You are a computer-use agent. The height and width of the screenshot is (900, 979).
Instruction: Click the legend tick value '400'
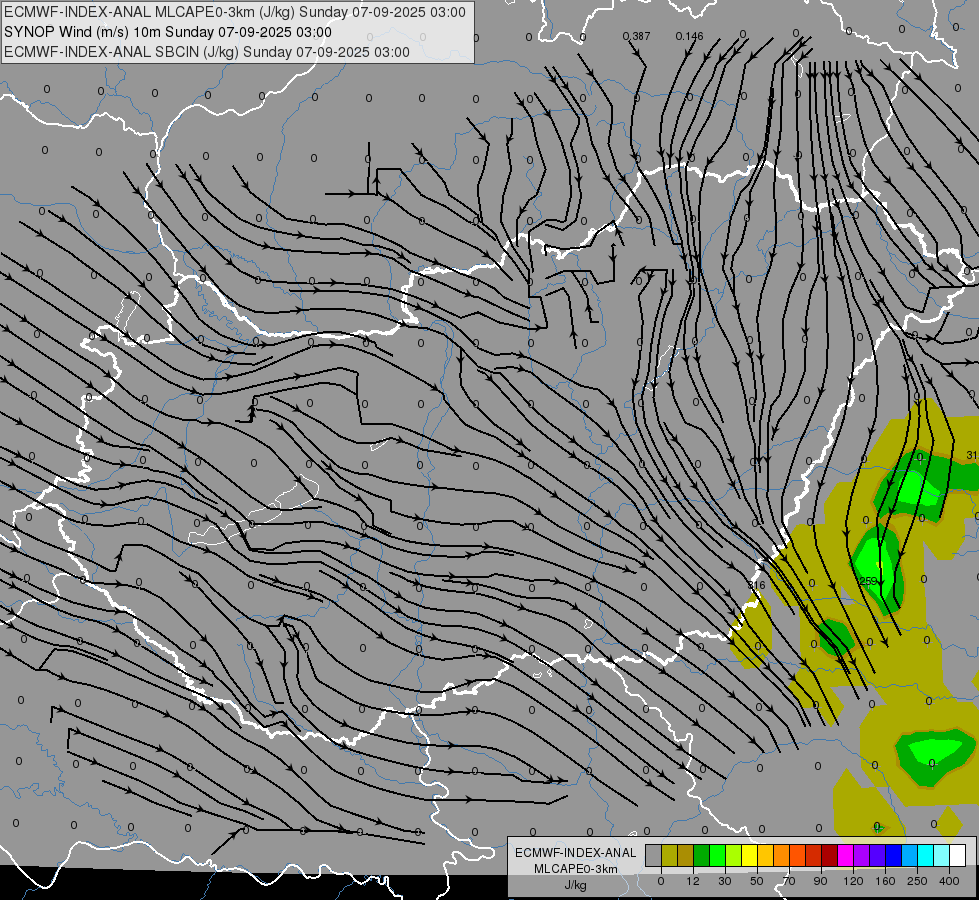pos(949,881)
